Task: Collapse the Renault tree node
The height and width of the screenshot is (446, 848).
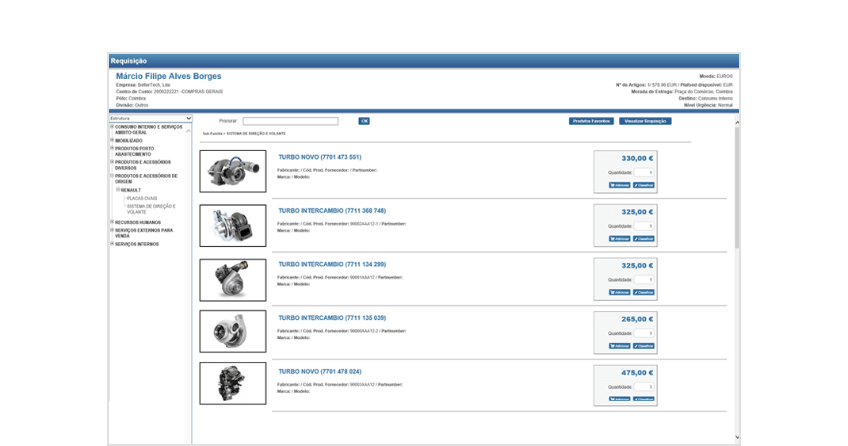Action: click(x=118, y=190)
